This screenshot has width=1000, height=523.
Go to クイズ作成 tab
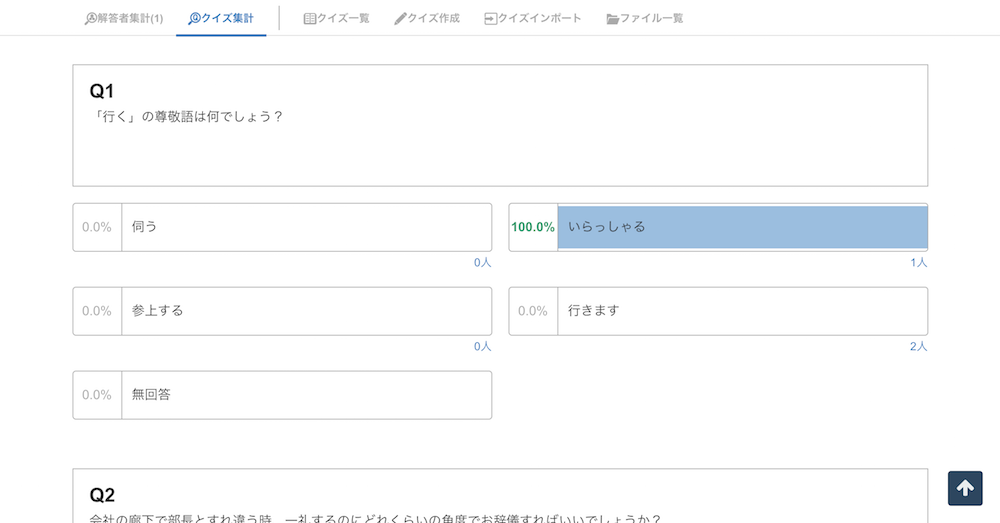point(427,18)
